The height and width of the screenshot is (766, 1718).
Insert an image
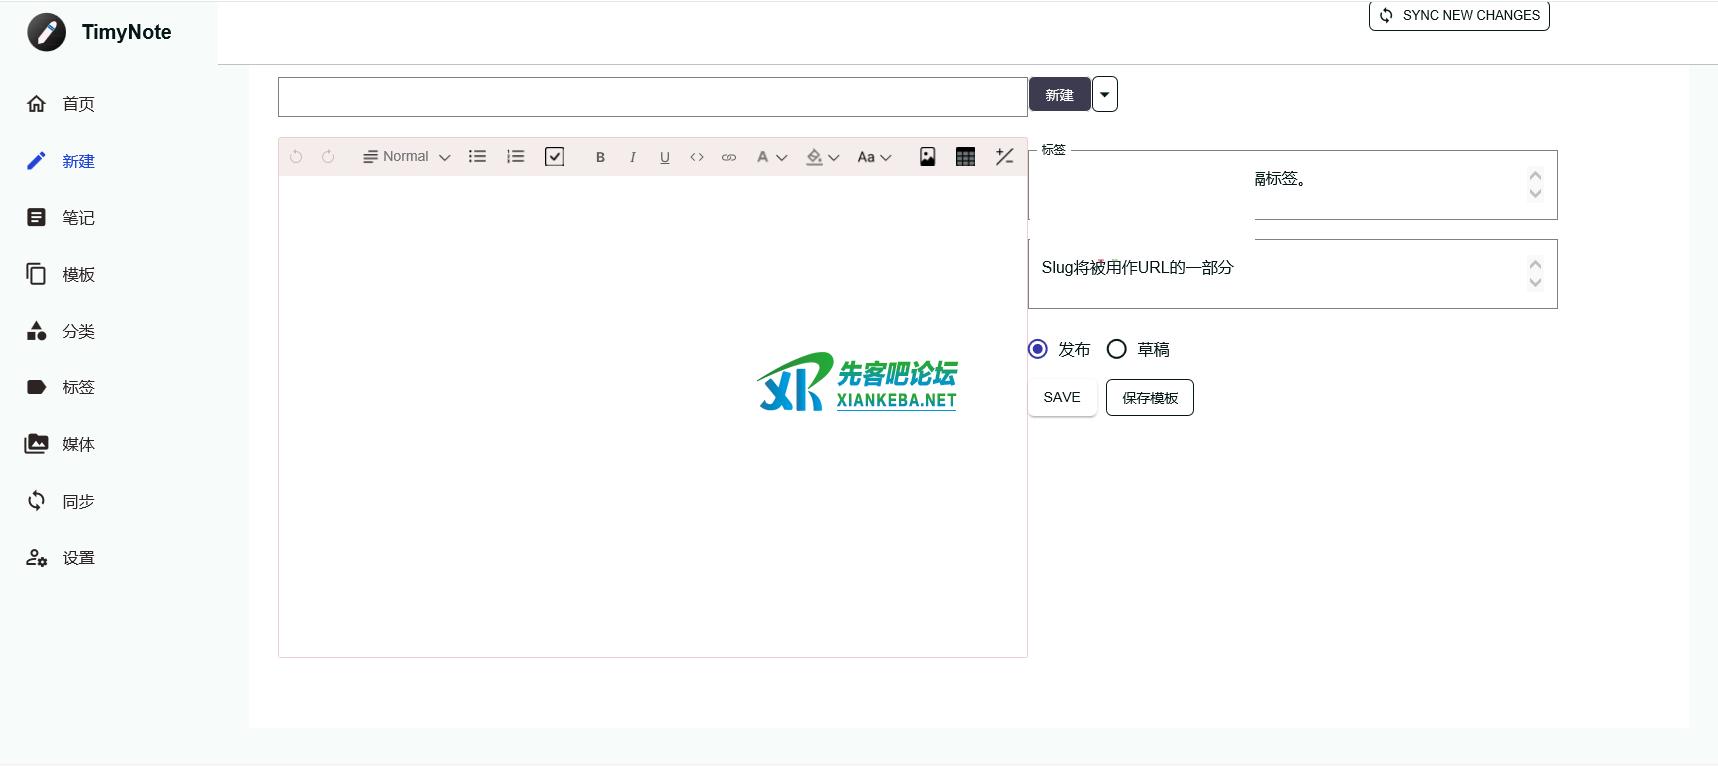(927, 156)
